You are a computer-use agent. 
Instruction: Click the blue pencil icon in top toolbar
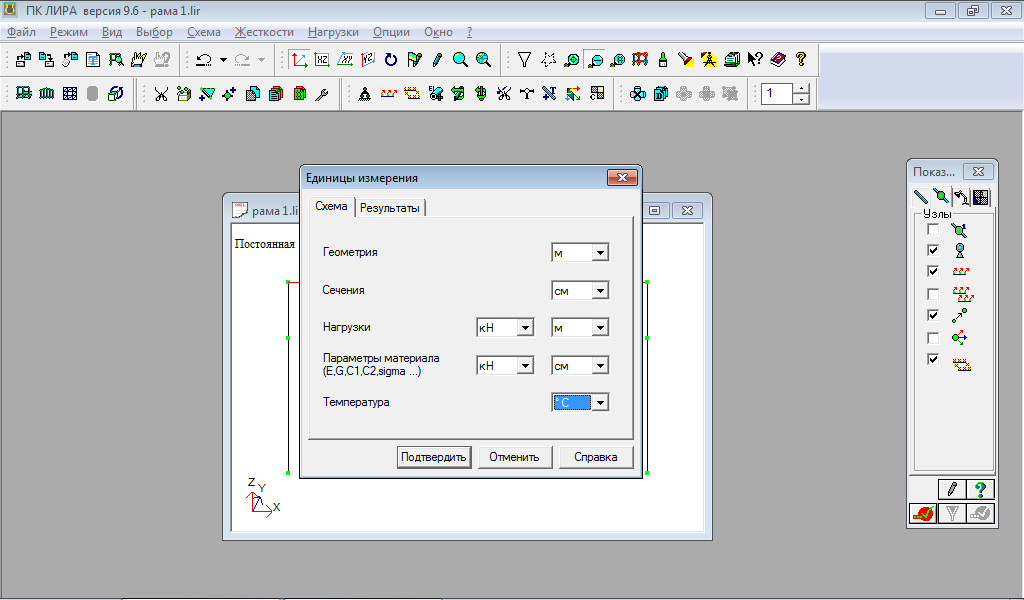(437, 60)
